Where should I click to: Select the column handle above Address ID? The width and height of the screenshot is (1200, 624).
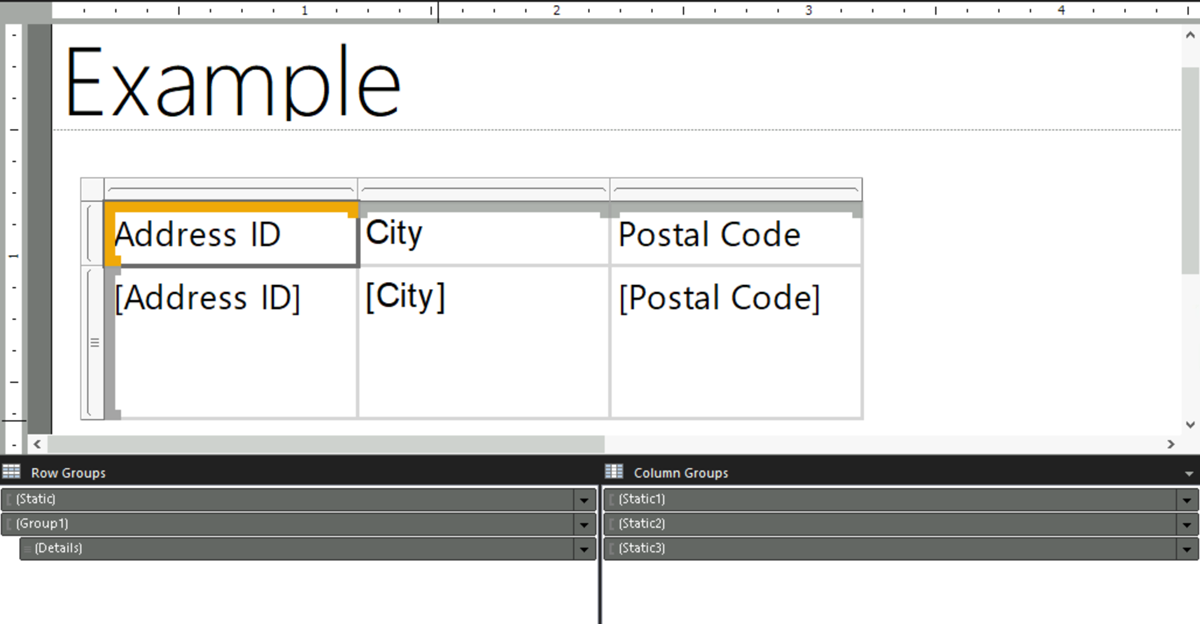[x=232, y=188]
